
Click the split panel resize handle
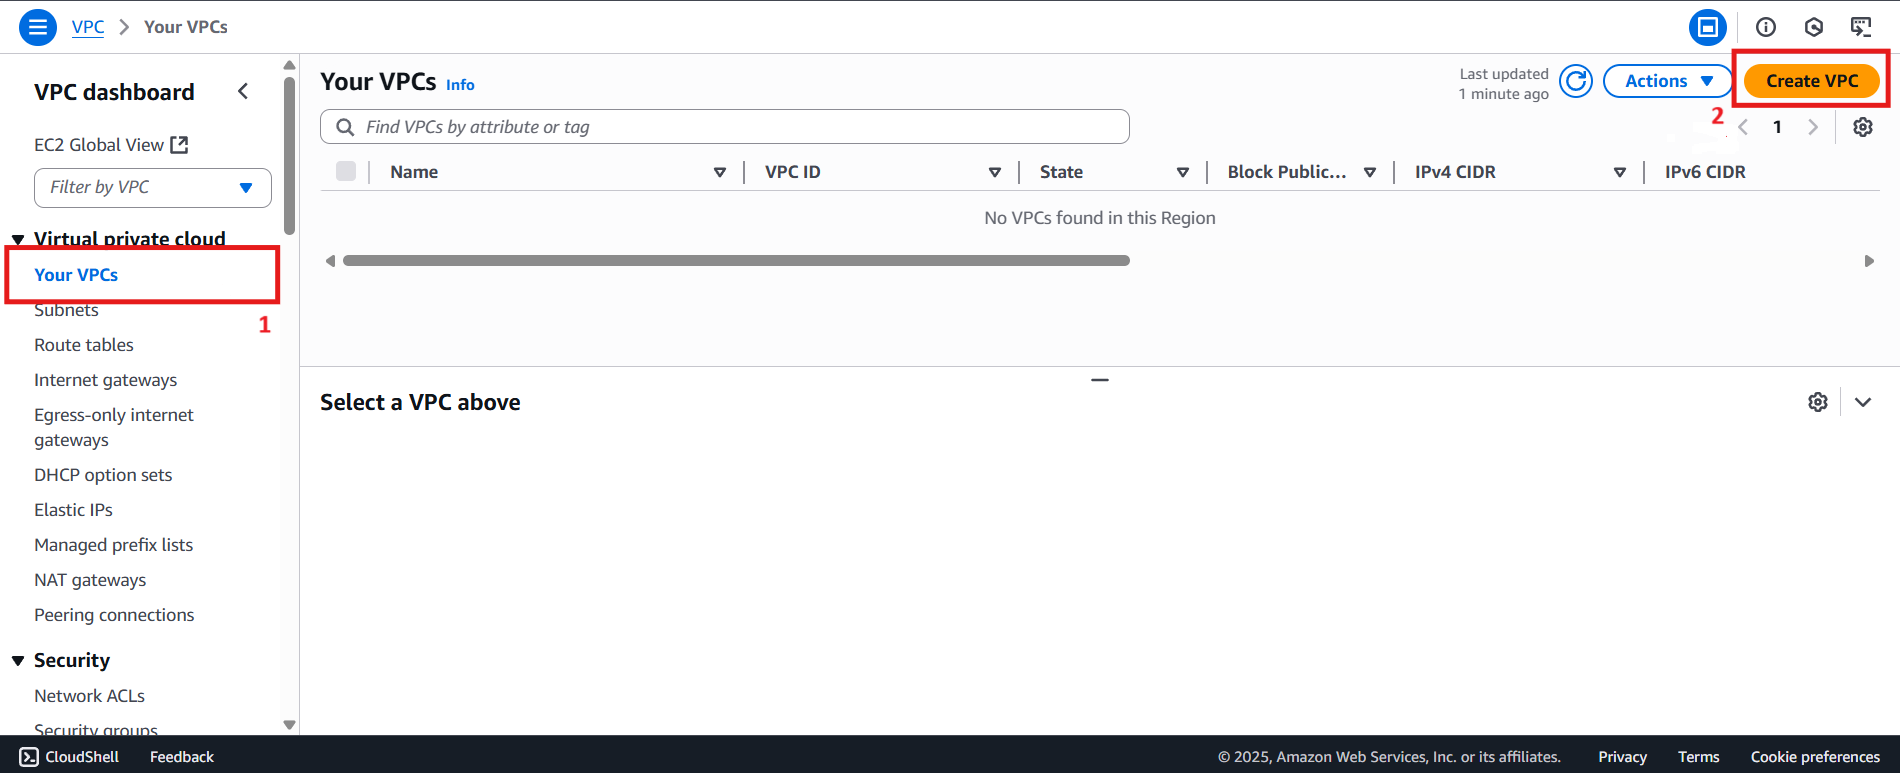1100,380
